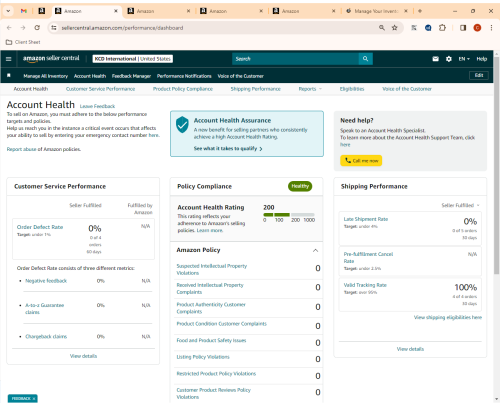Open the Order Defect Rate link
Screen dimensions: 500x403
(x=40, y=227)
